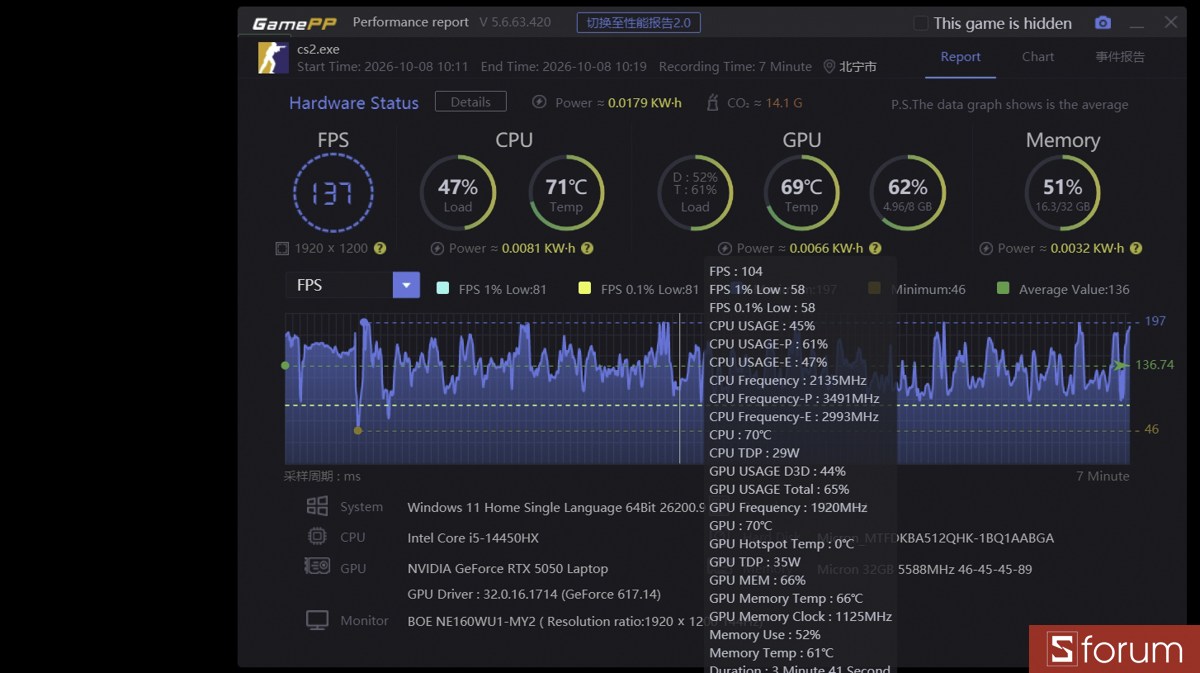Click the GPU 62% 4.96/8 GB gauge
The image size is (1200, 673).
907,193
